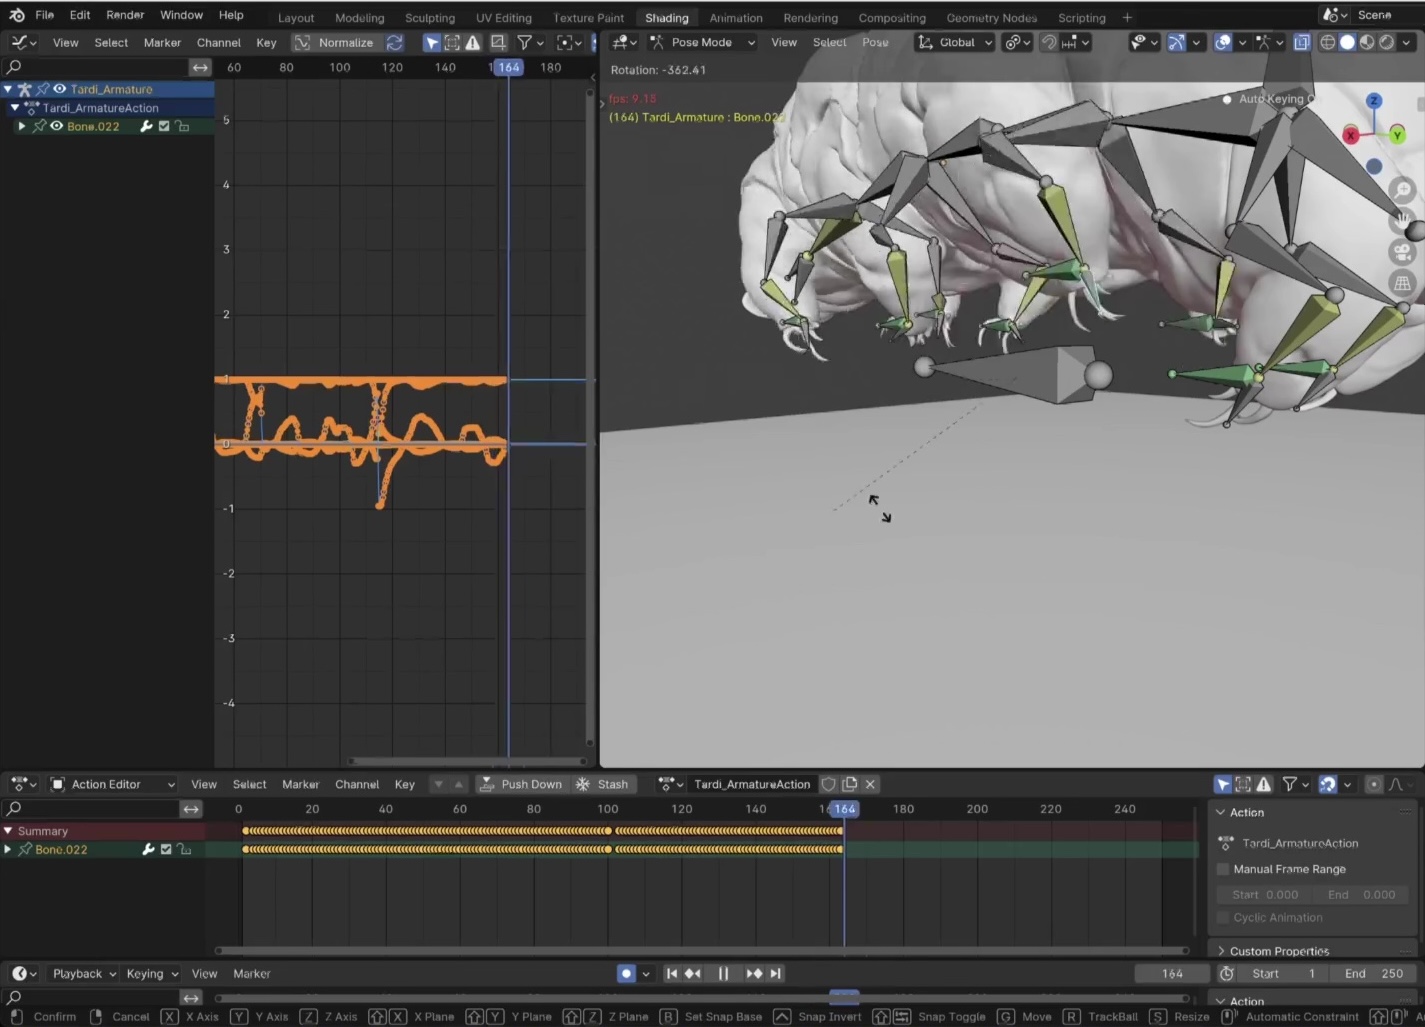Expand Bone.022 channel in graph editor

(22, 126)
